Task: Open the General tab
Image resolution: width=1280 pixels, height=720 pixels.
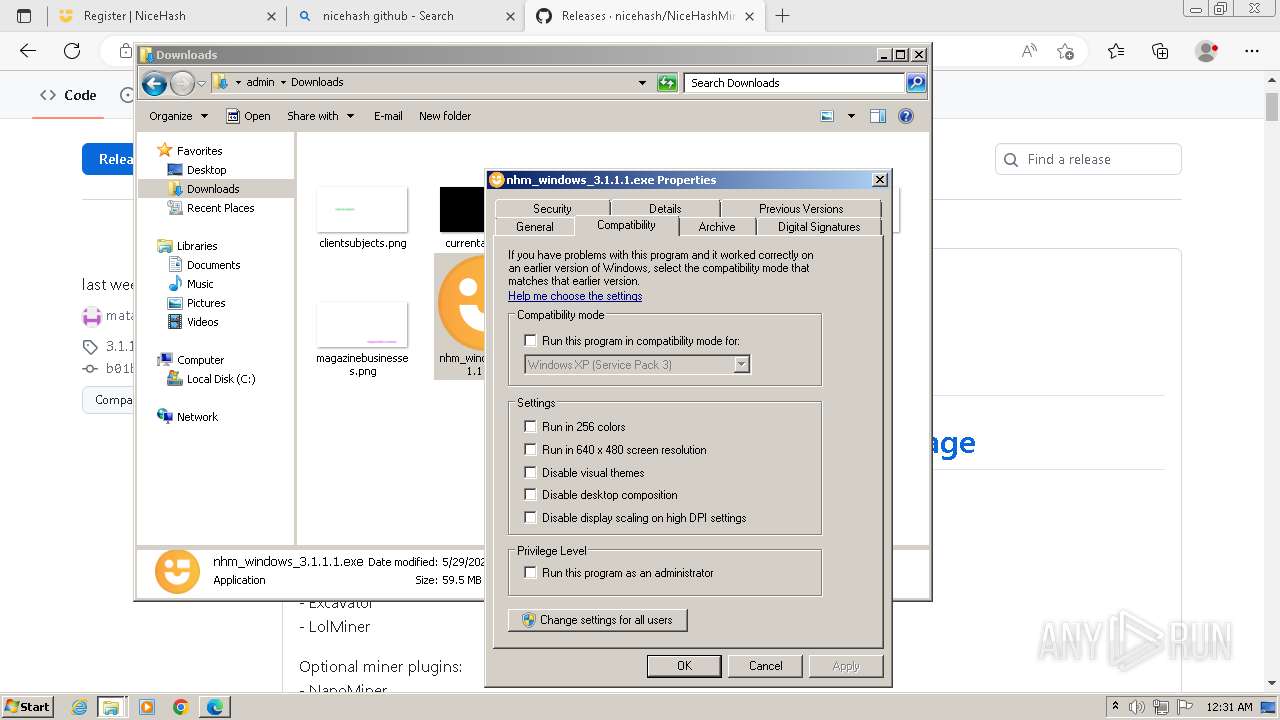Action: [x=535, y=227]
